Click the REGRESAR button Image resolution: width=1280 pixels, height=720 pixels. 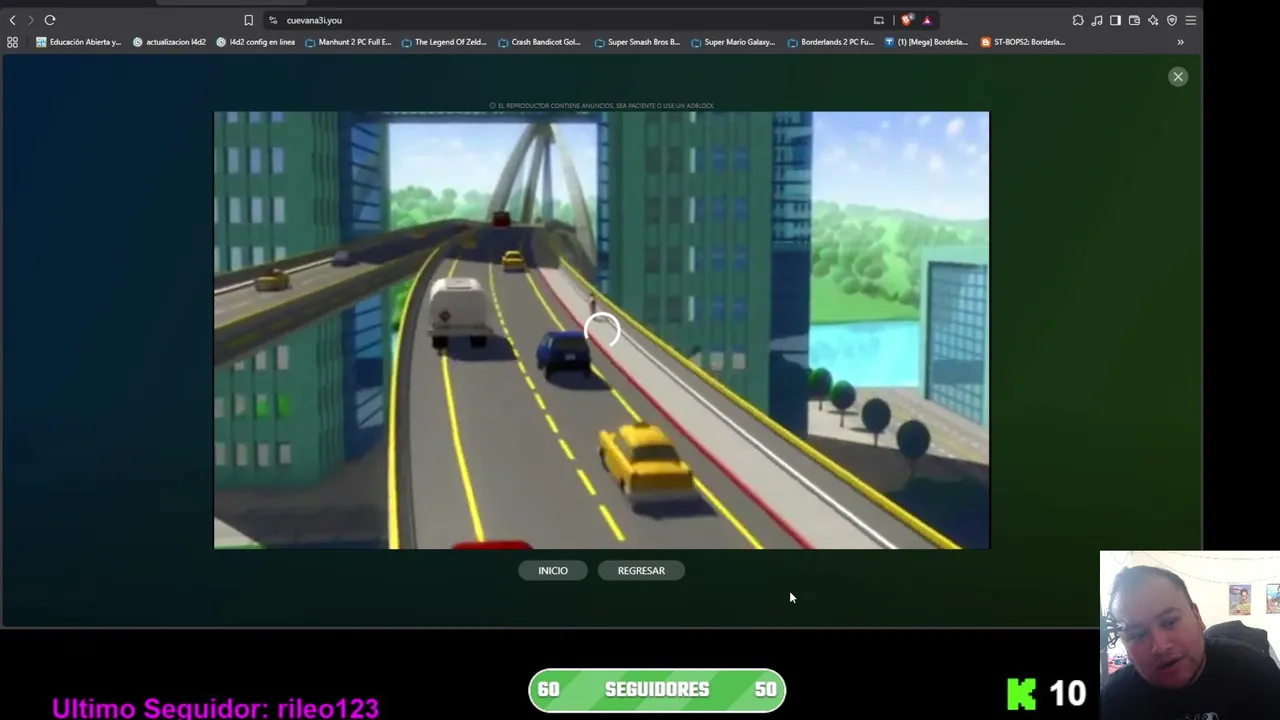pos(641,571)
